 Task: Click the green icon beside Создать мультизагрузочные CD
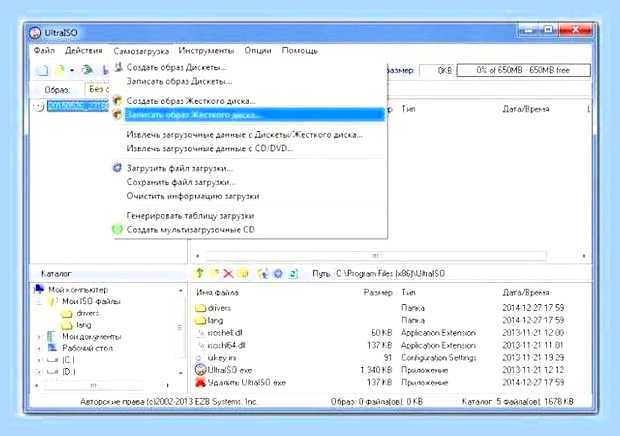point(117,229)
